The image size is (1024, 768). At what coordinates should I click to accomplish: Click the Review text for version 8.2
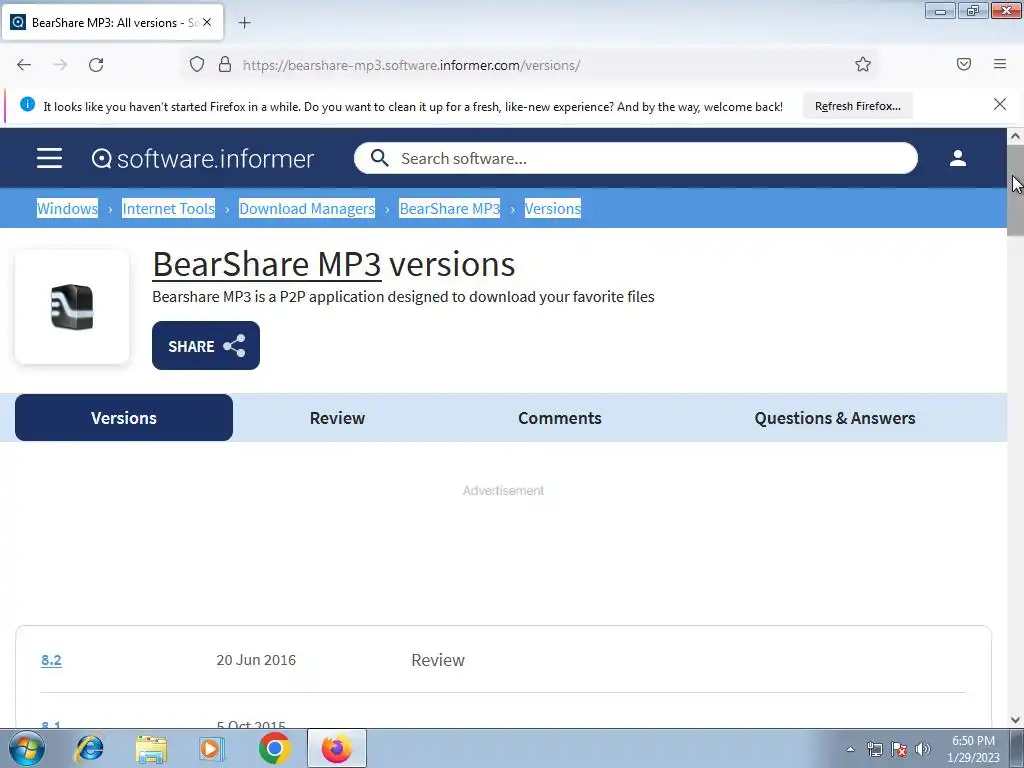pyautogui.click(x=438, y=660)
